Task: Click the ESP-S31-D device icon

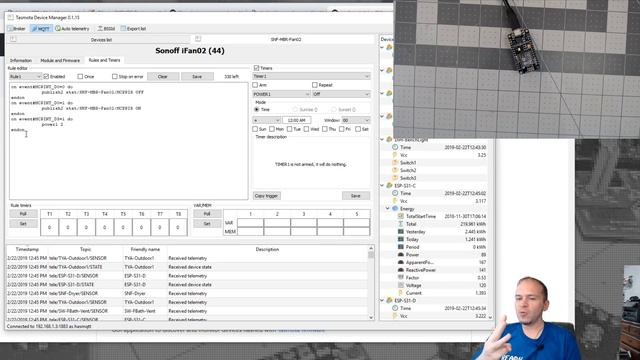Action: (389, 301)
